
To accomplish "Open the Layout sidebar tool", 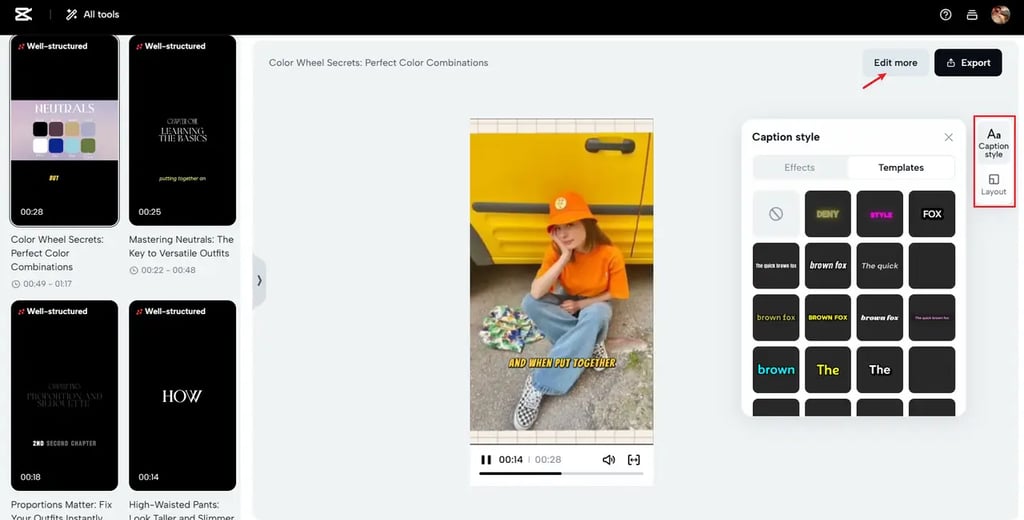I will pyautogui.click(x=993, y=185).
